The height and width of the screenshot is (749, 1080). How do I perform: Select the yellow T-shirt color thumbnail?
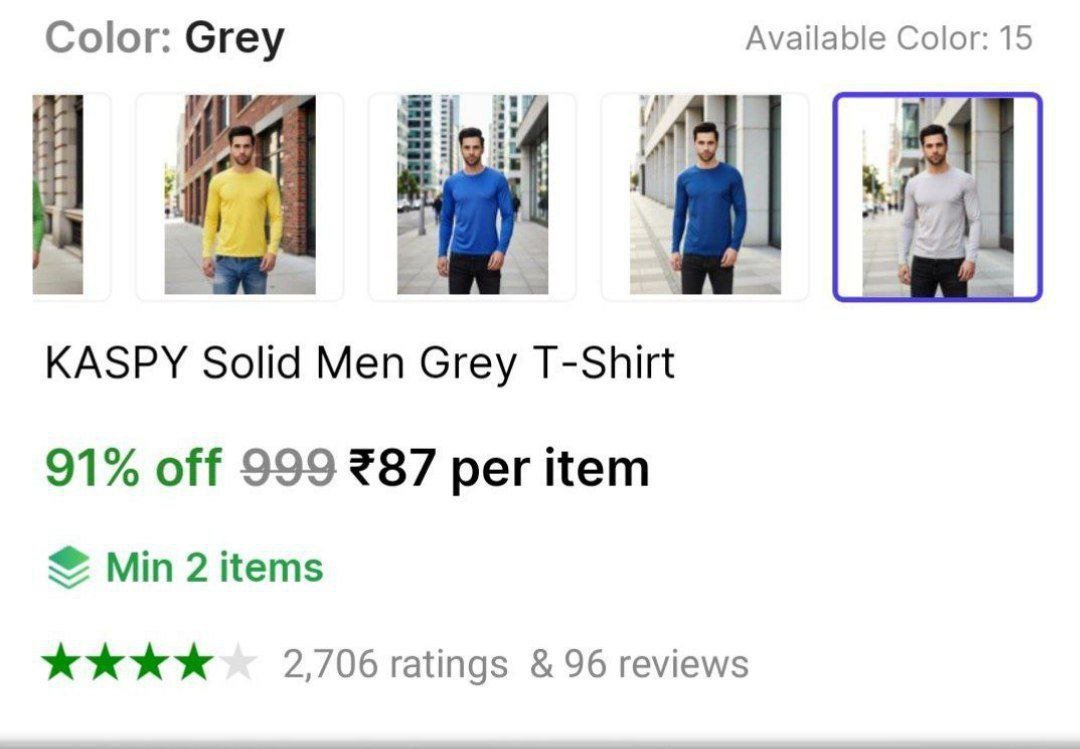pos(240,196)
